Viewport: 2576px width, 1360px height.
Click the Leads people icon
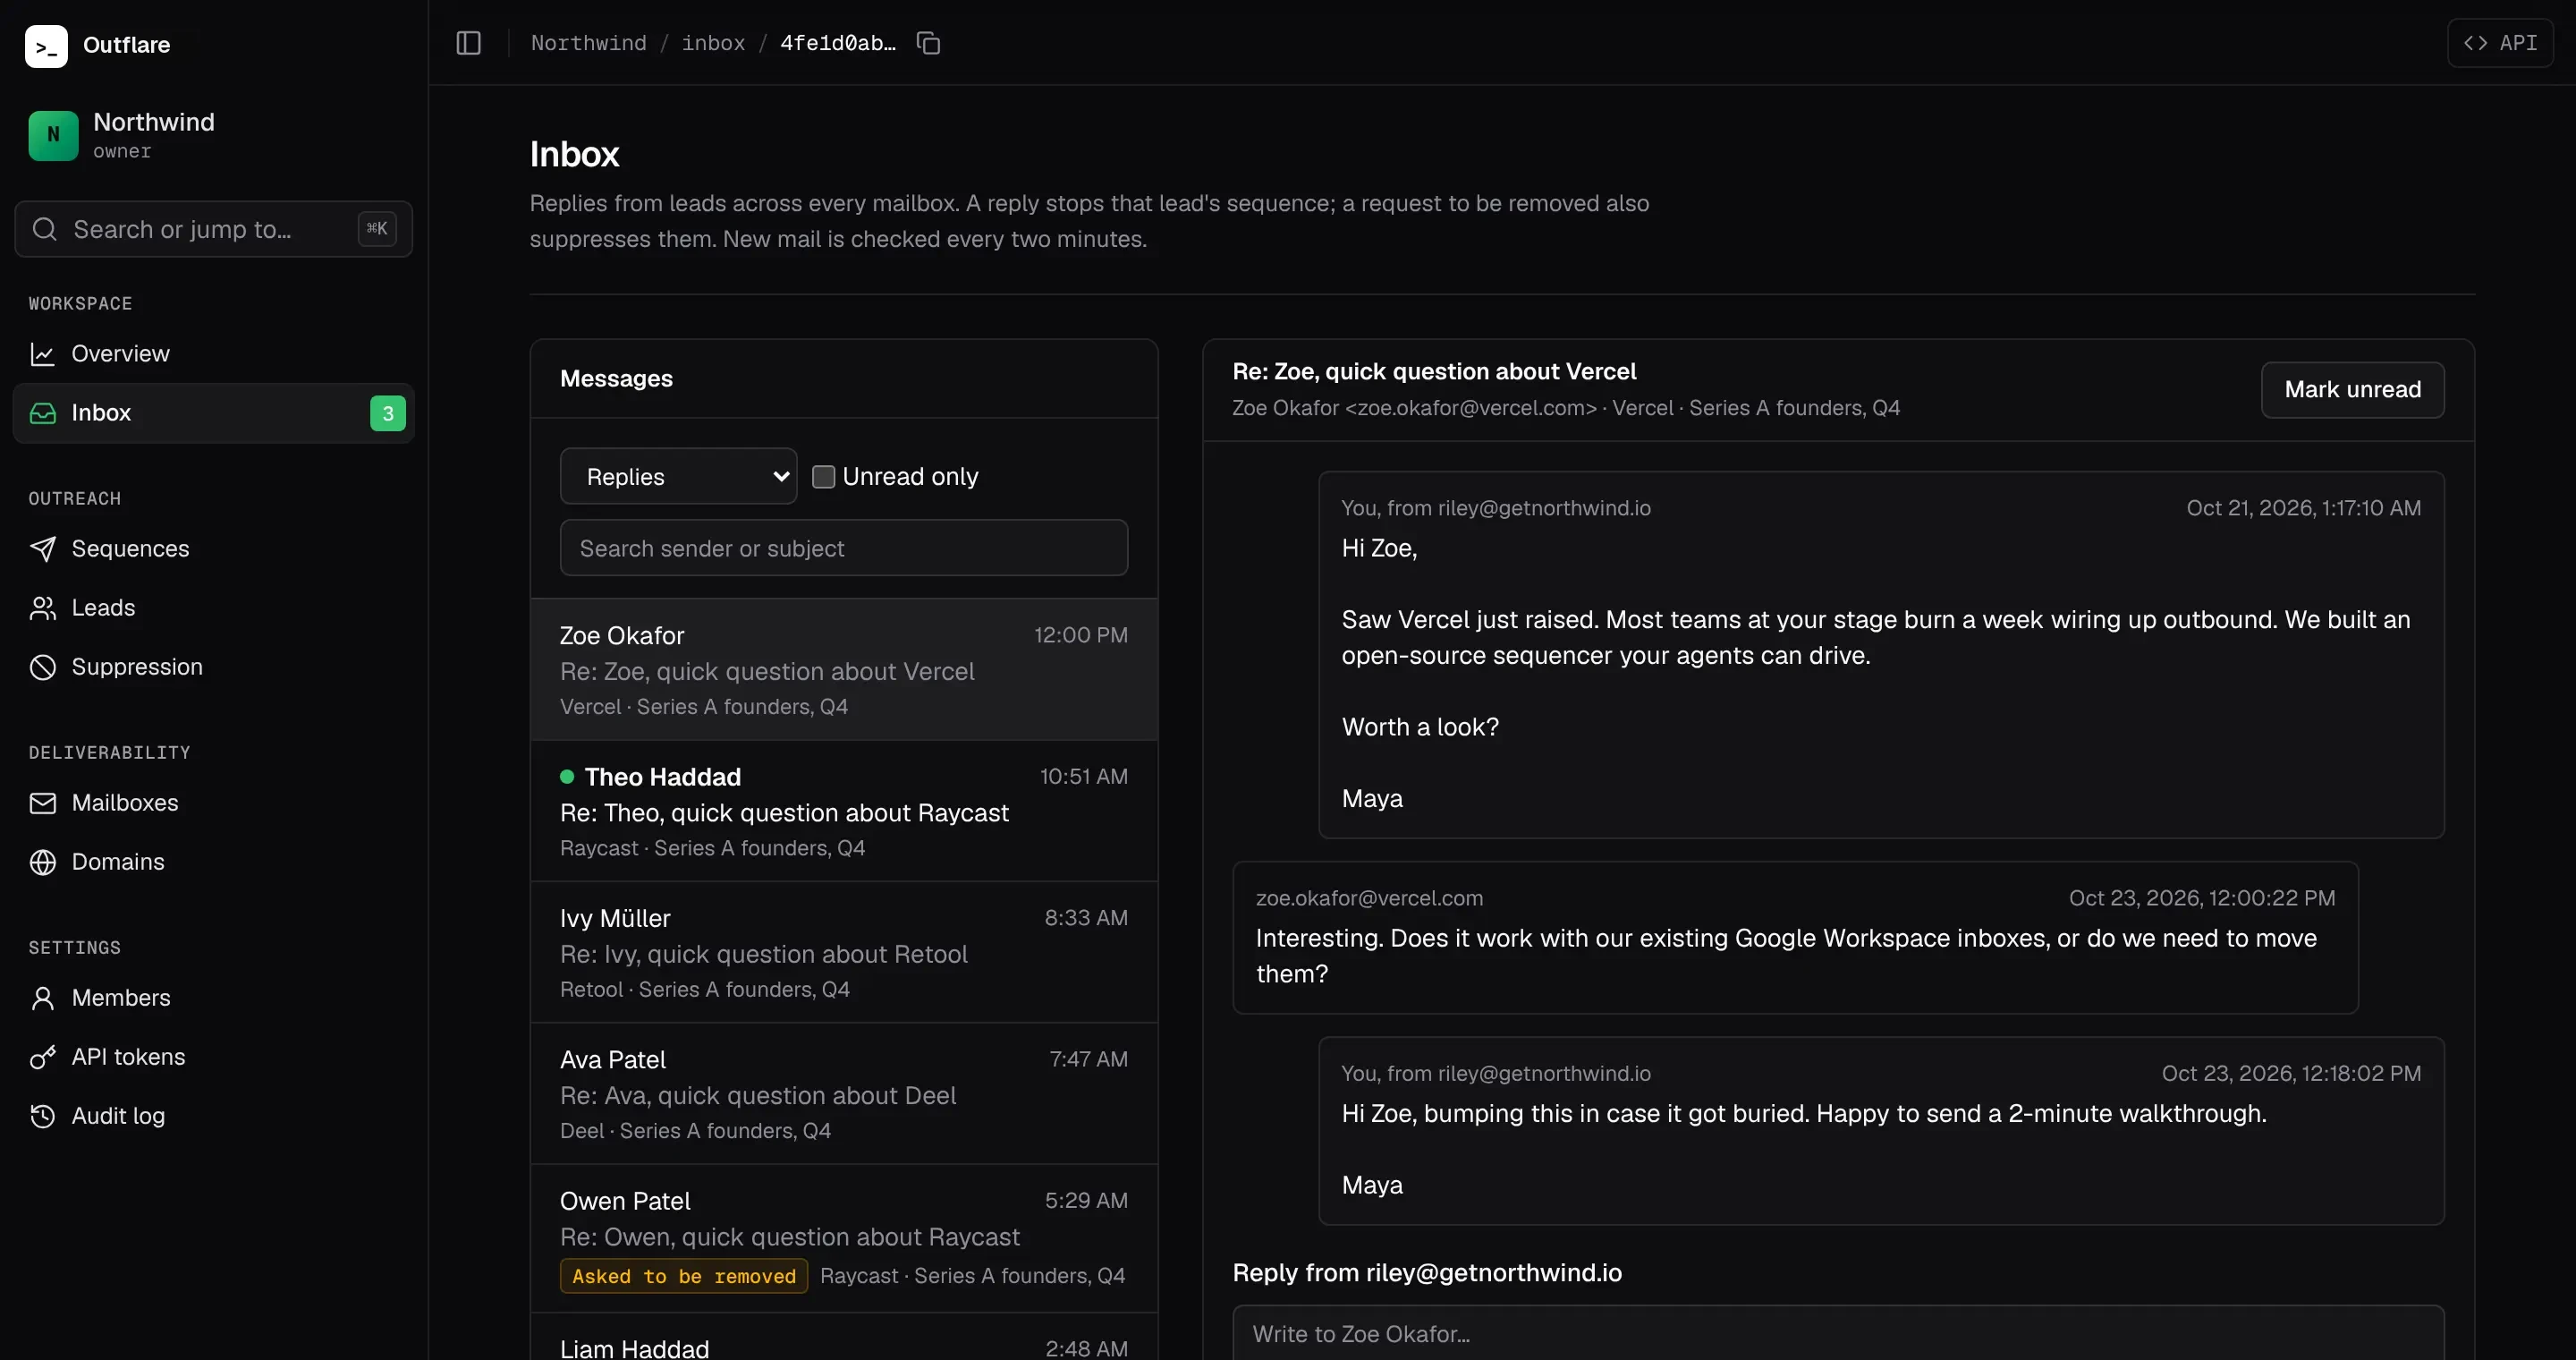43,608
